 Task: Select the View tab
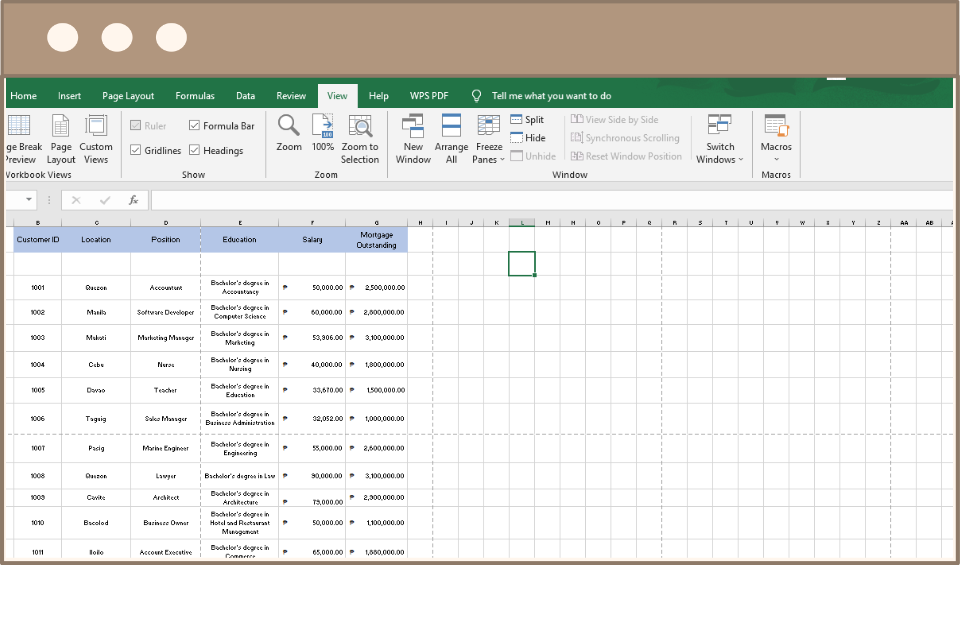[x=337, y=96]
